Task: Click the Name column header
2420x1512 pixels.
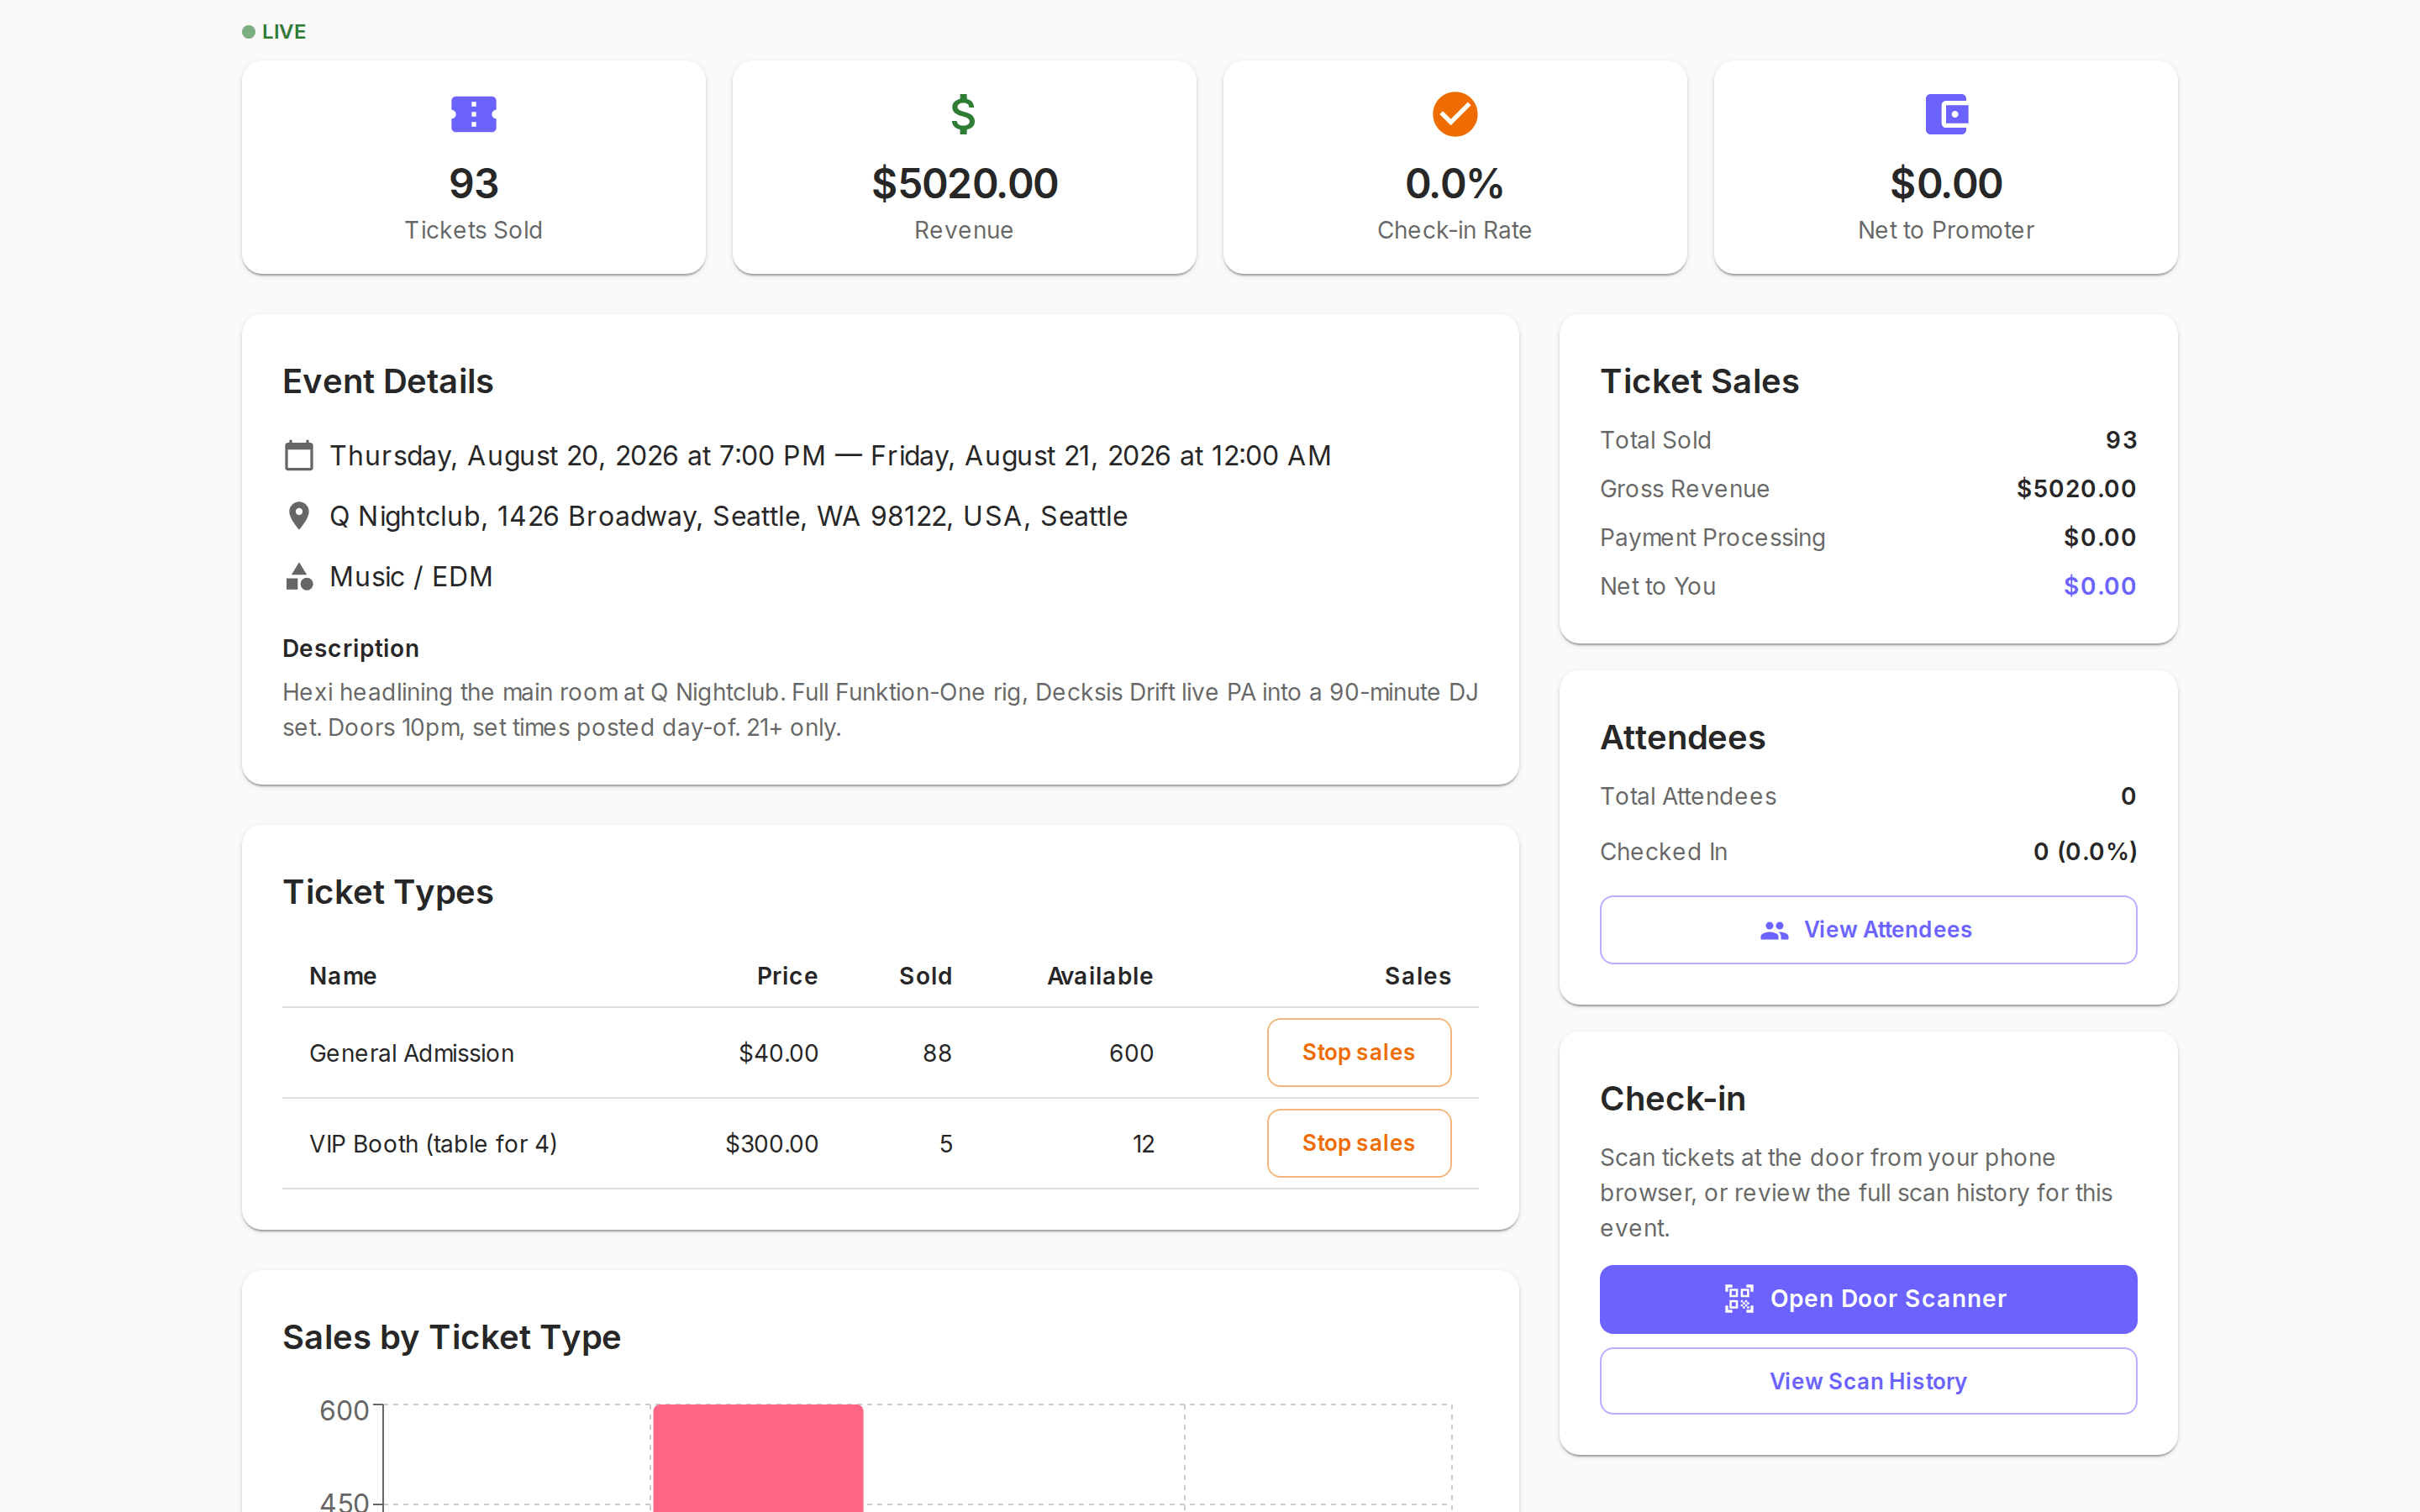Action: coord(343,976)
